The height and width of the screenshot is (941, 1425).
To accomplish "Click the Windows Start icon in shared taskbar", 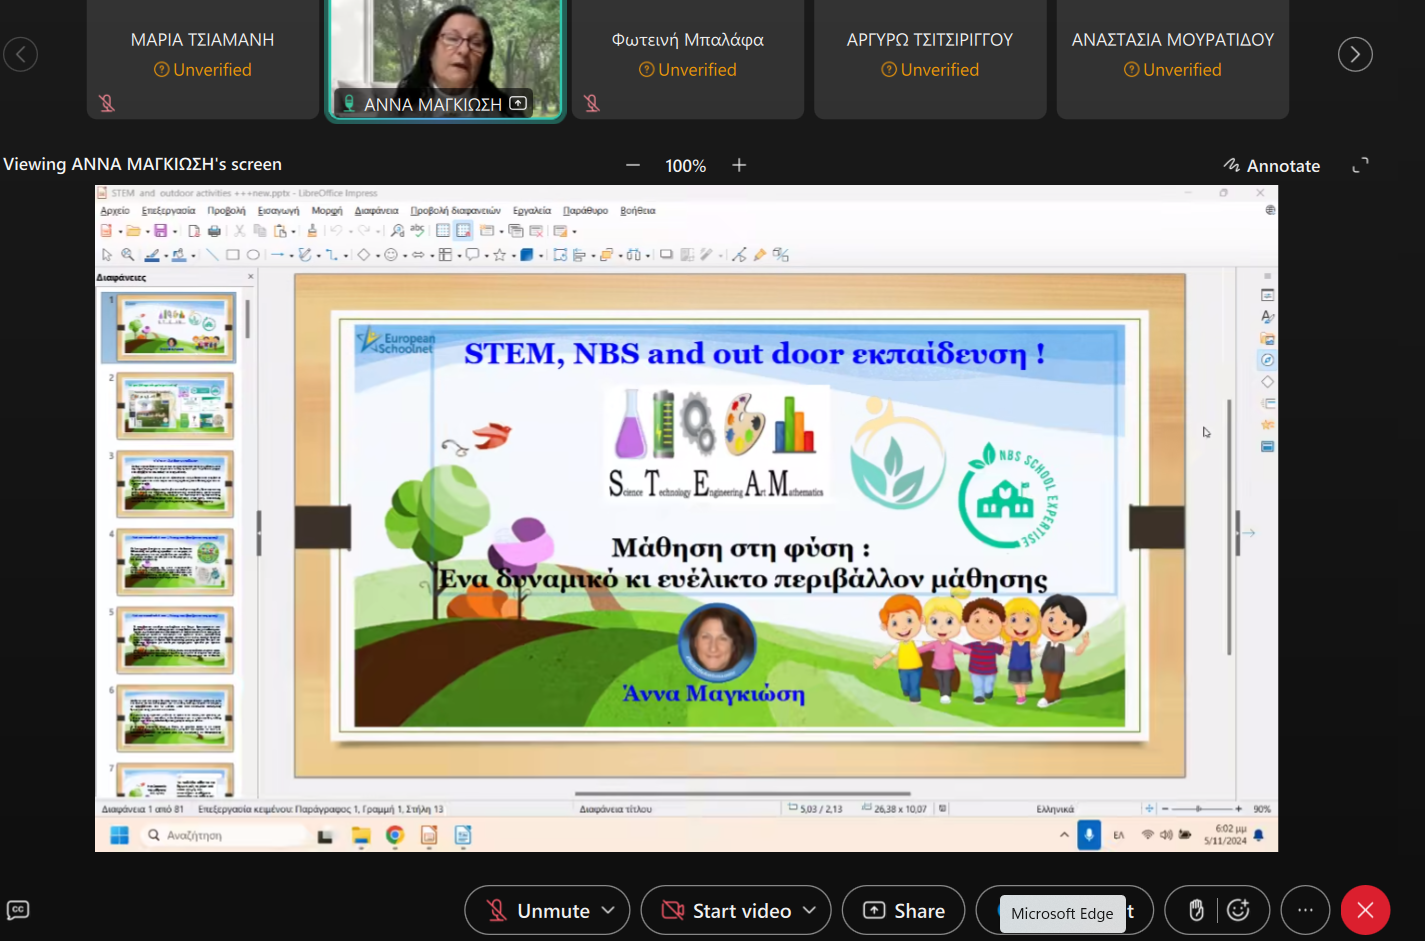I will (119, 835).
